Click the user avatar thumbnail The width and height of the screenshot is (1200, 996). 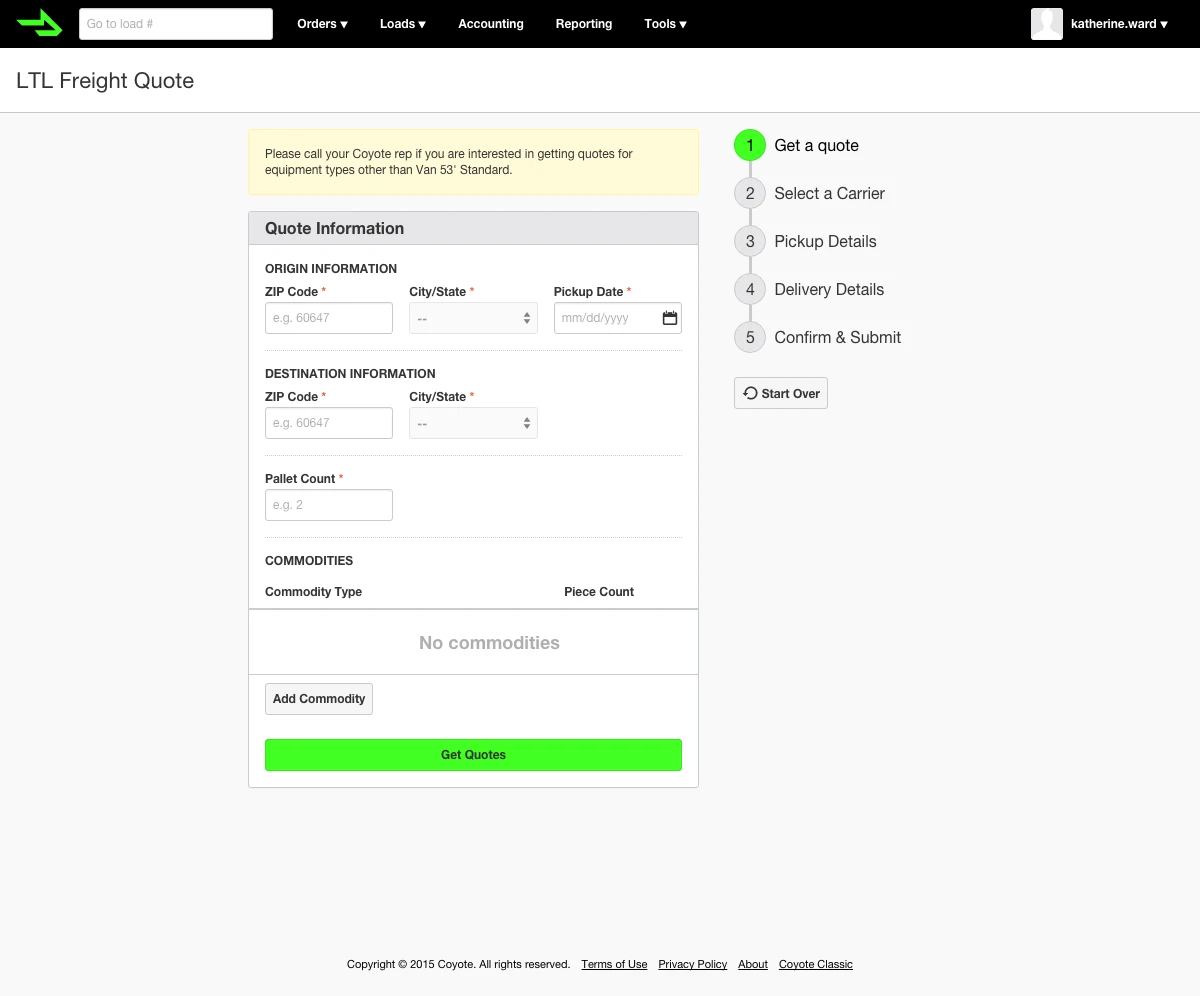point(1047,24)
